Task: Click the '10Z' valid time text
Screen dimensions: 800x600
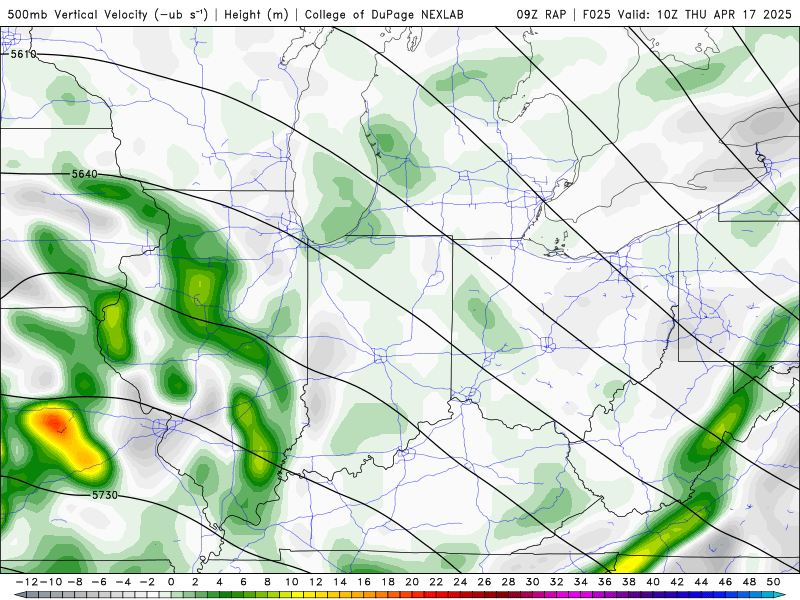Action: (668, 14)
